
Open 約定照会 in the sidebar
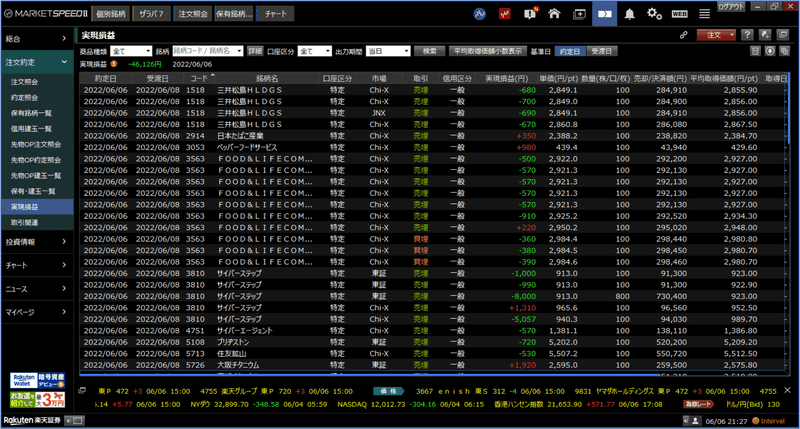point(24,97)
